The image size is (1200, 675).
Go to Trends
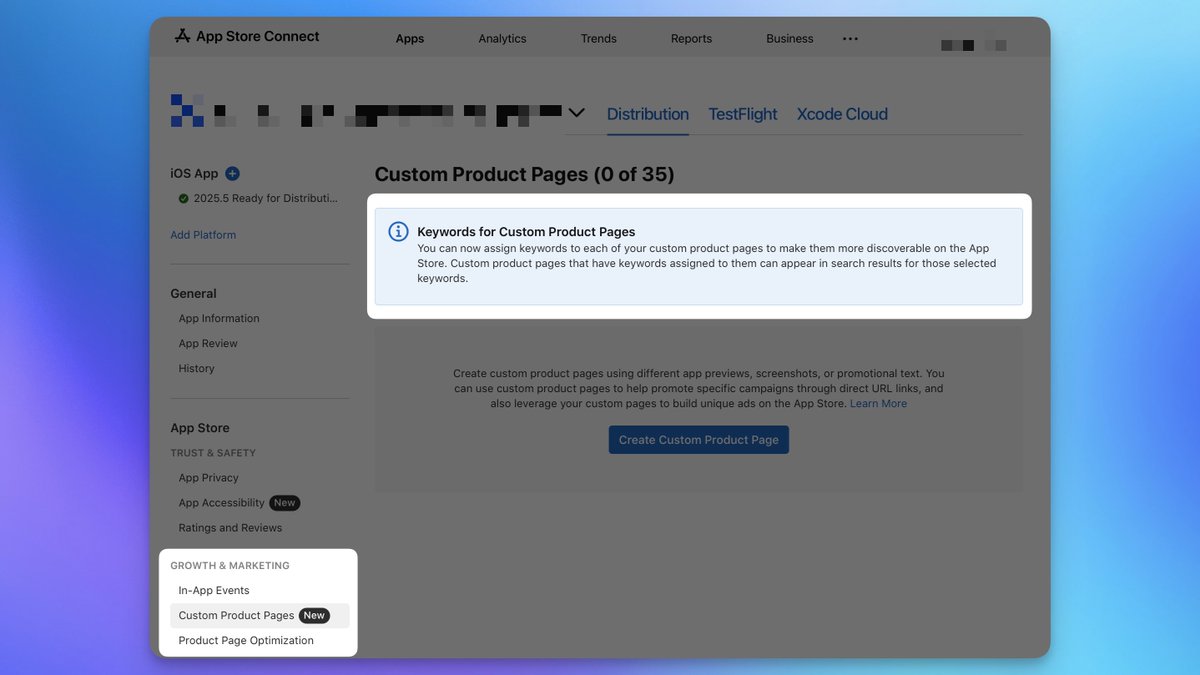click(599, 38)
